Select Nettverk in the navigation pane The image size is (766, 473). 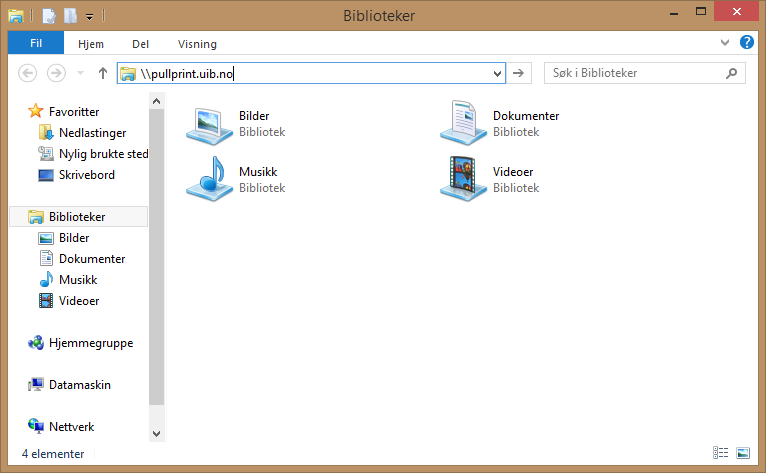pyautogui.click(x=71, y=426)
